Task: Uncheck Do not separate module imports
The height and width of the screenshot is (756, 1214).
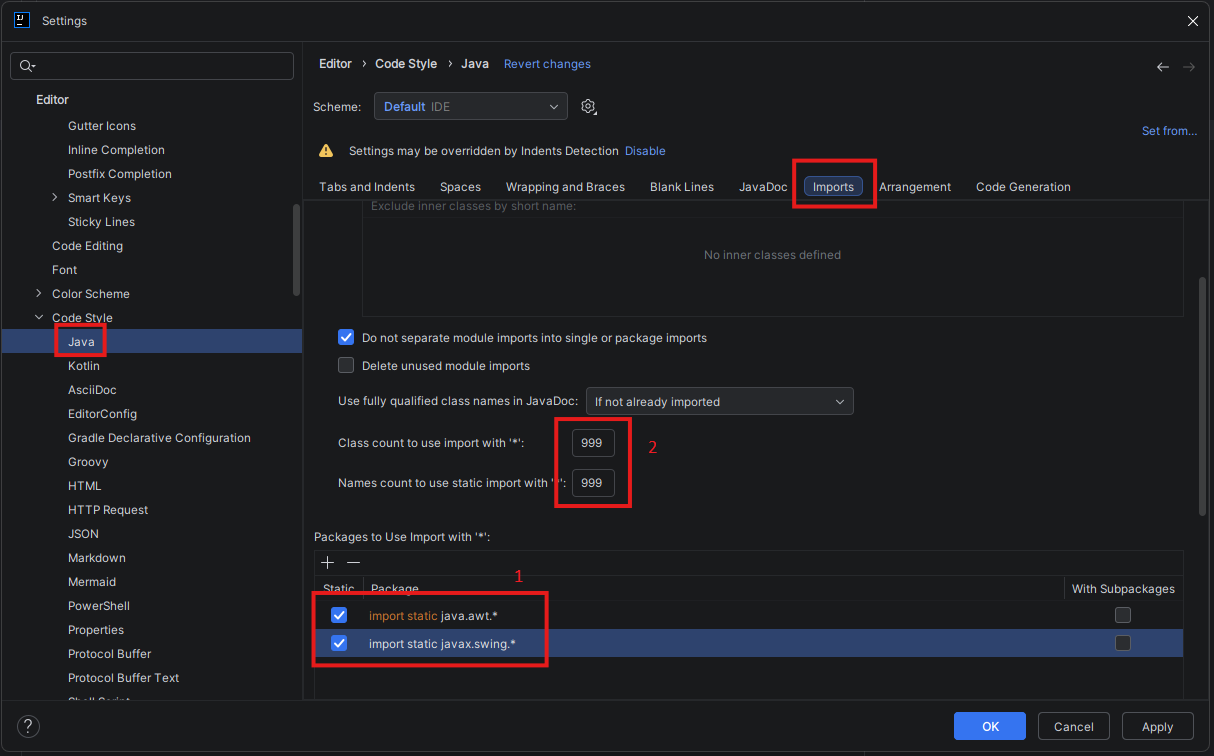Action: pyautogui.click(x=347, y=338)
